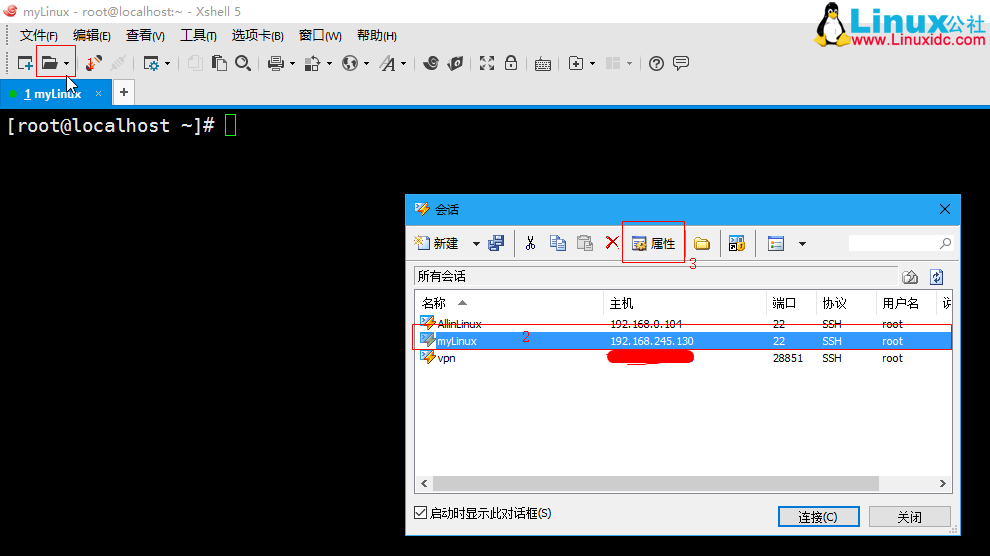Expand the 新建 dropdown arrow in Sessions dialog
Image resolution: width=990 pixels, height=556 pixels.
476,244
